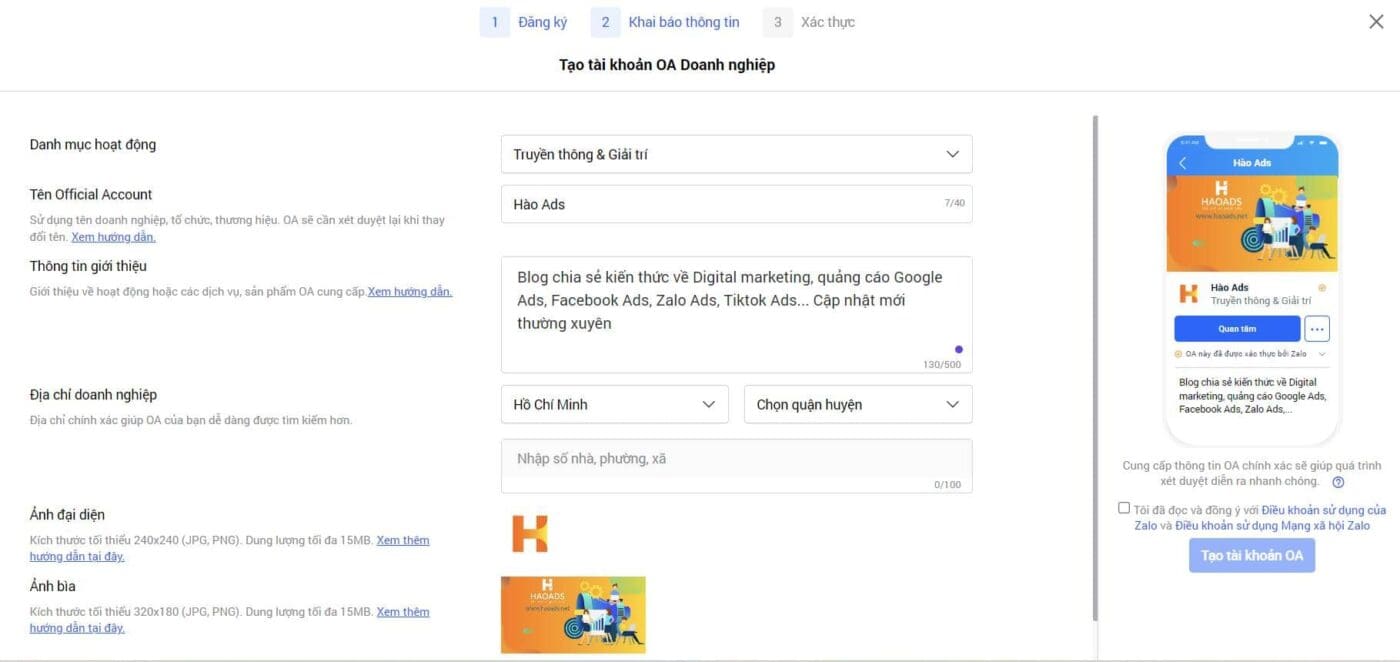The width and height of the screenshot is (1400, 662).
Task: Click the preview description text
Action: 1252,395
